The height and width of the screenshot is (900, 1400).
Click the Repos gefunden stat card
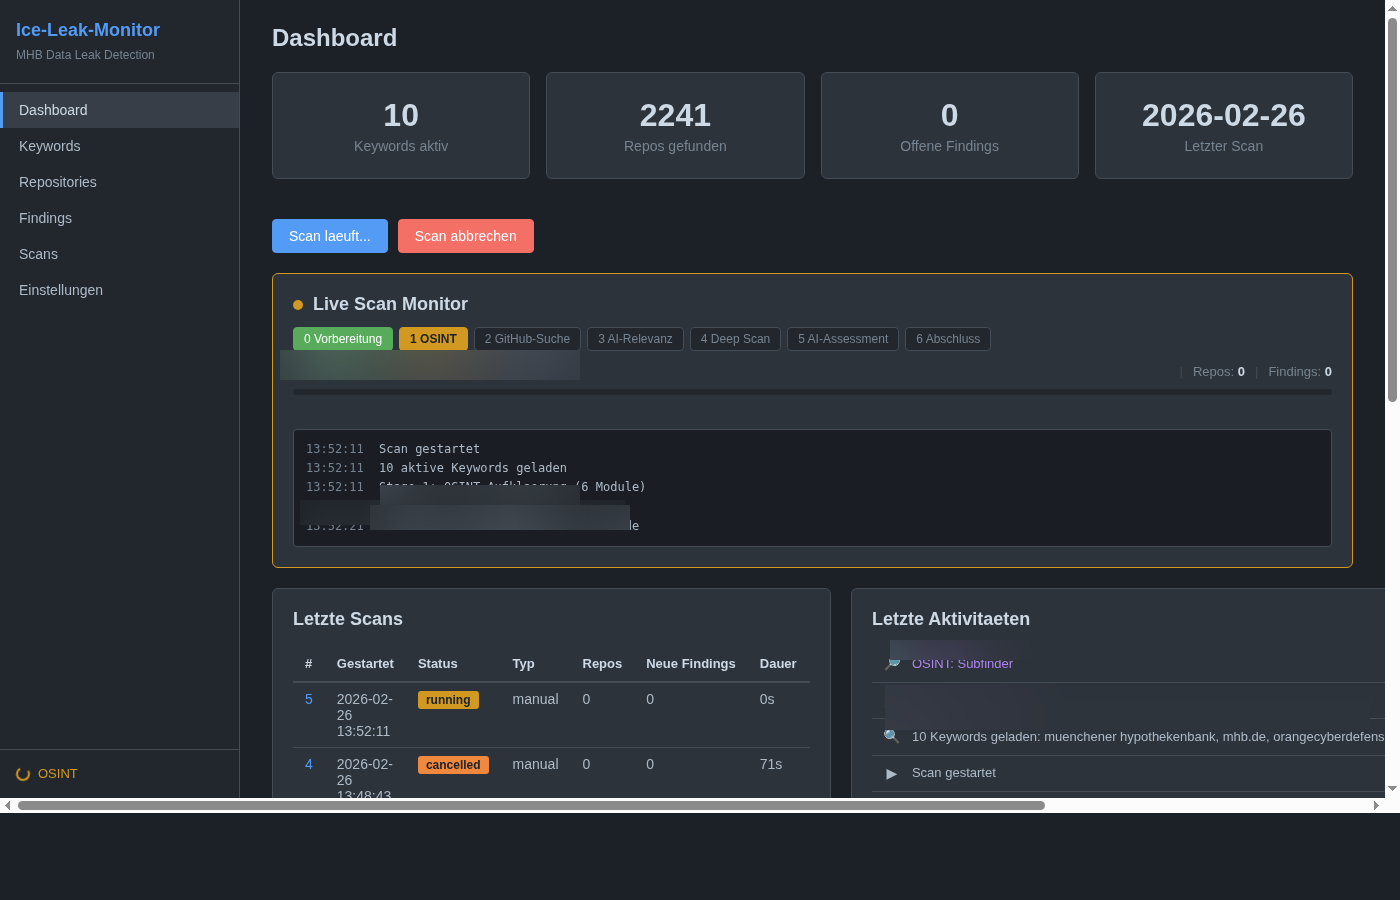click(675, 126)
